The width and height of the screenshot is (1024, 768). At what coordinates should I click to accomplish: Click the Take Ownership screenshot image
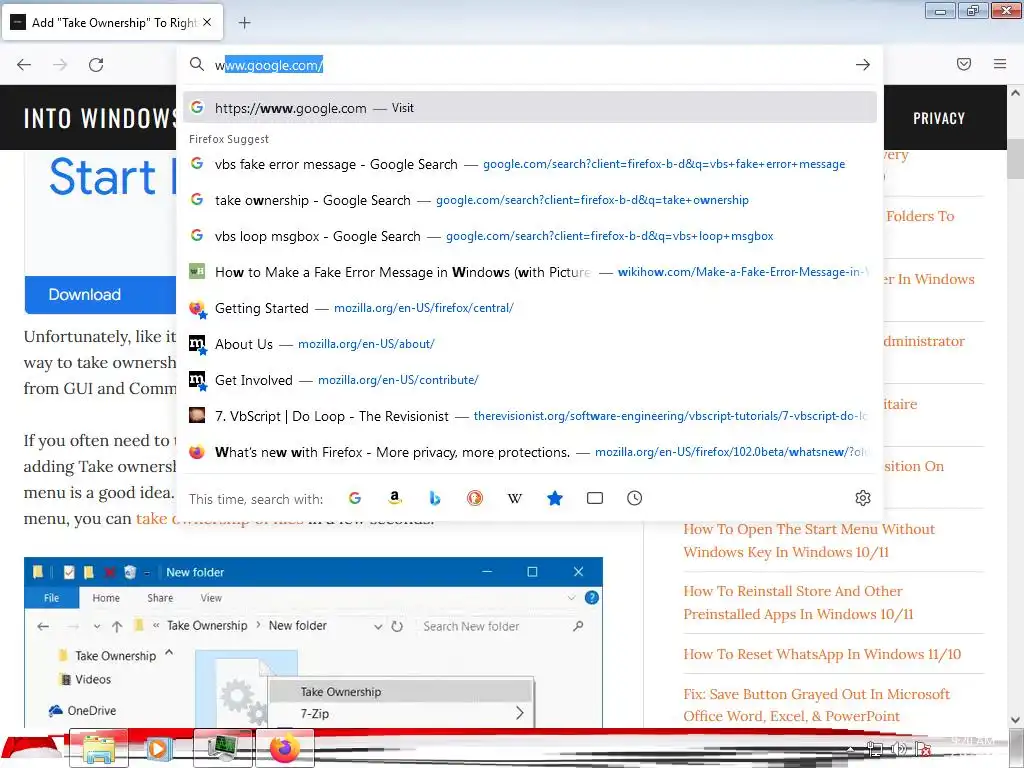pyautogui.click(x=313, y=643)
